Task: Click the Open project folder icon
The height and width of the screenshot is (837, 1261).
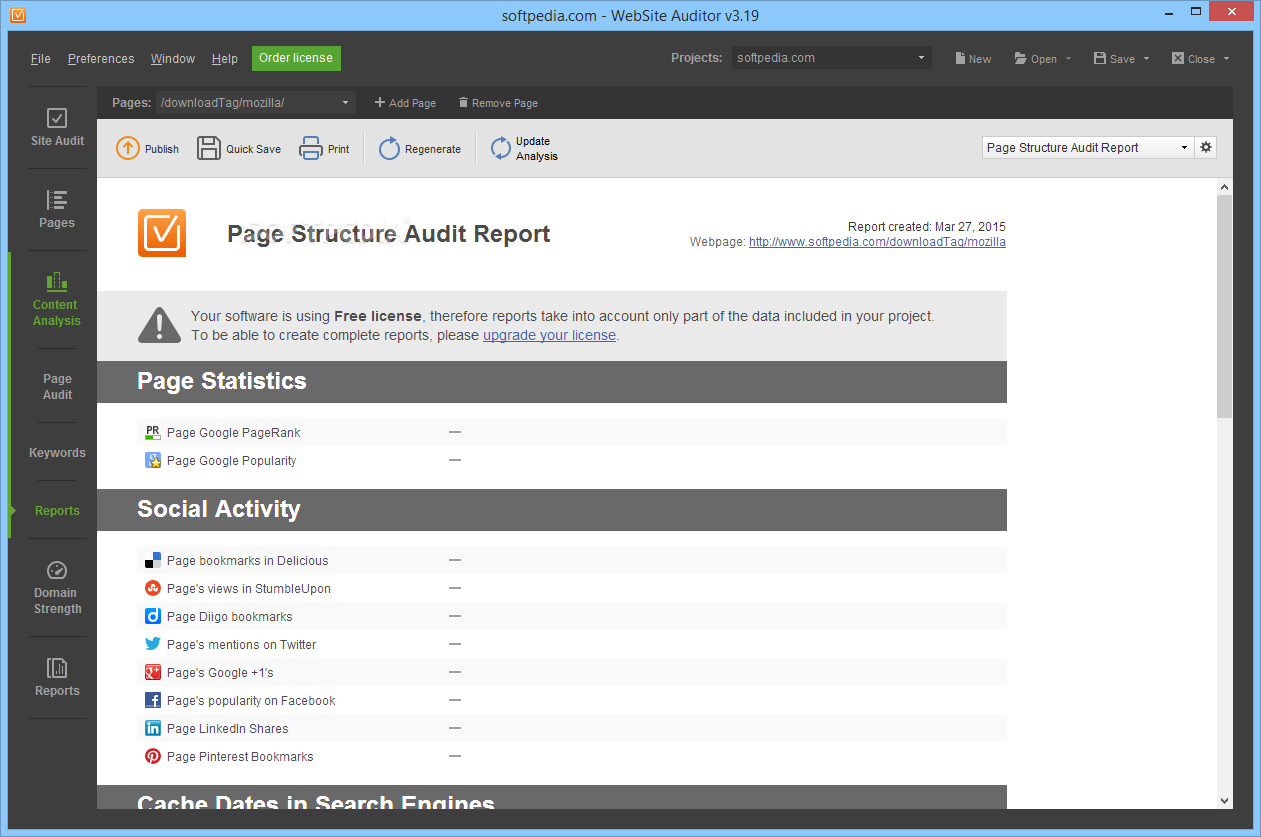Action: pyautogui.click(x=1020, y=58)
